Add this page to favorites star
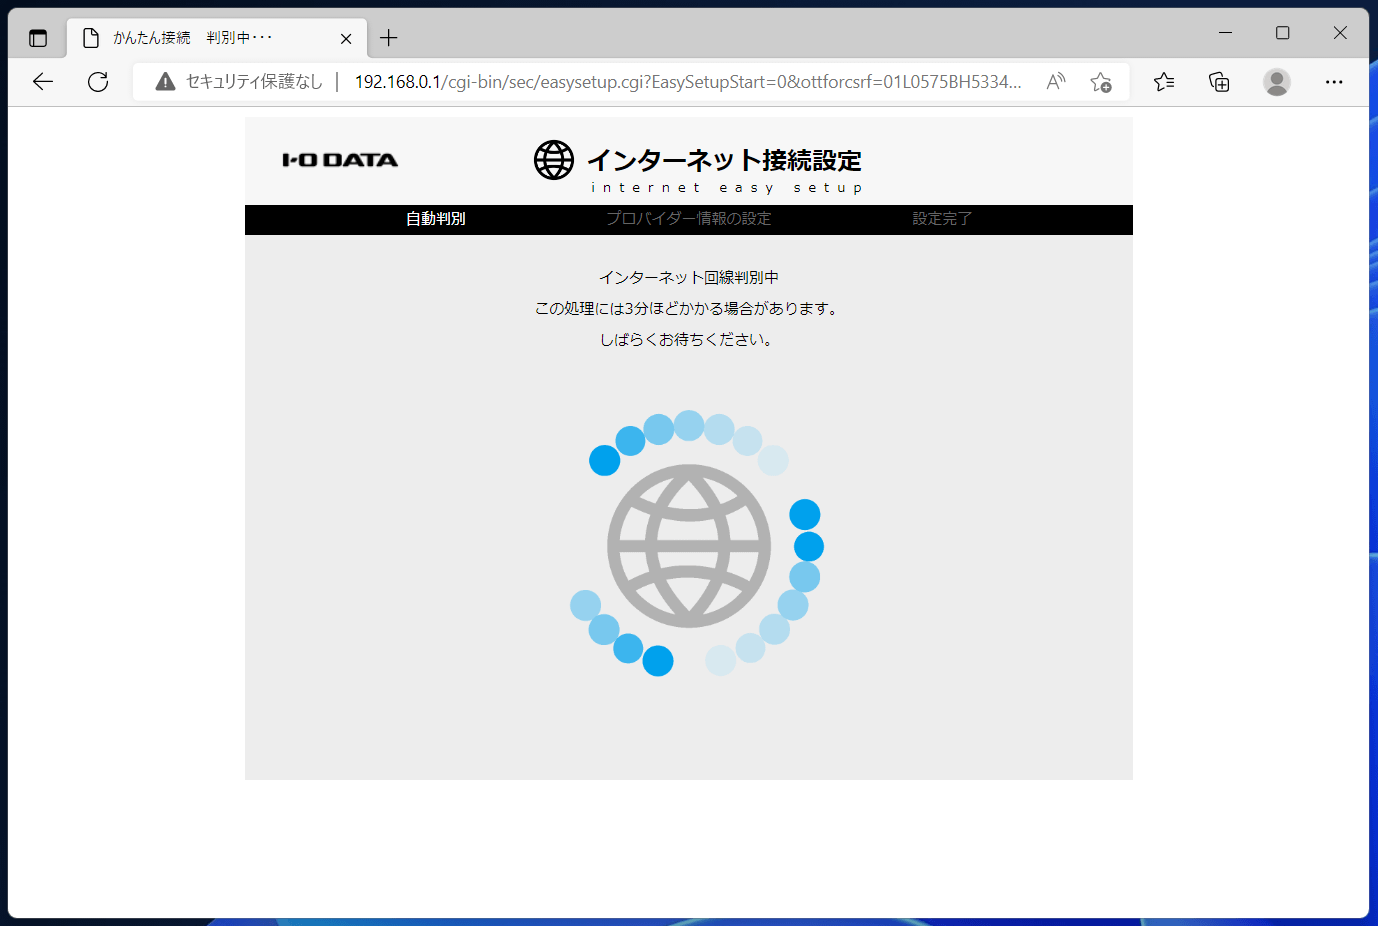This screenshot has width=1378, height=926. tap(1101, 82)
